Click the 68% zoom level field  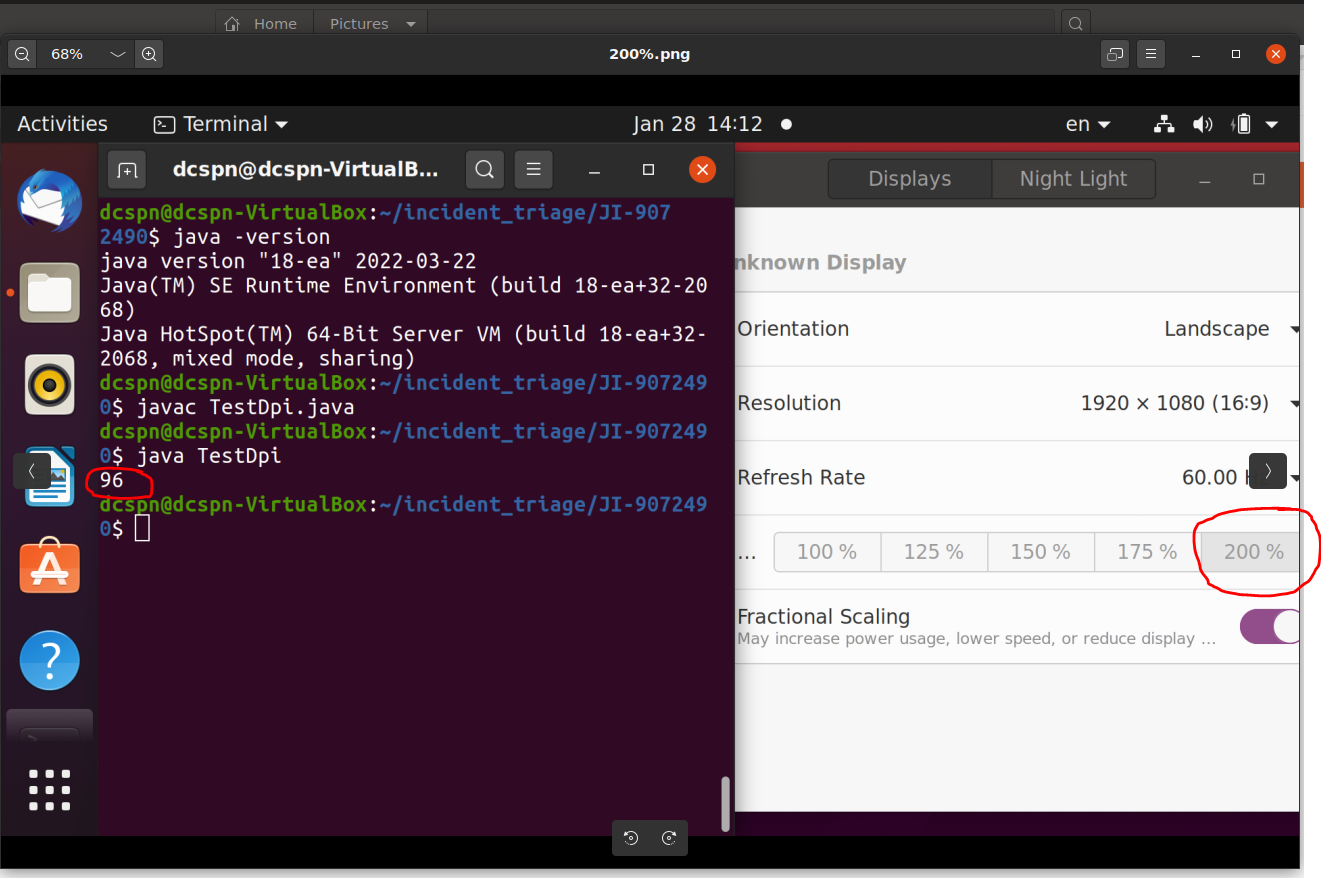(x=67, y=54)
